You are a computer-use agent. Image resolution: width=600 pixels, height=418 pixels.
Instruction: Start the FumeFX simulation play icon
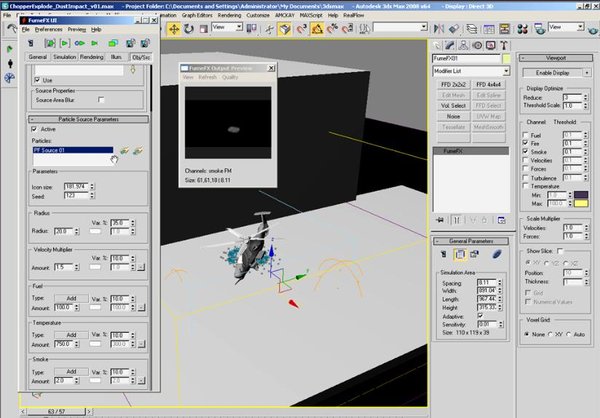[x=66, y=44]
